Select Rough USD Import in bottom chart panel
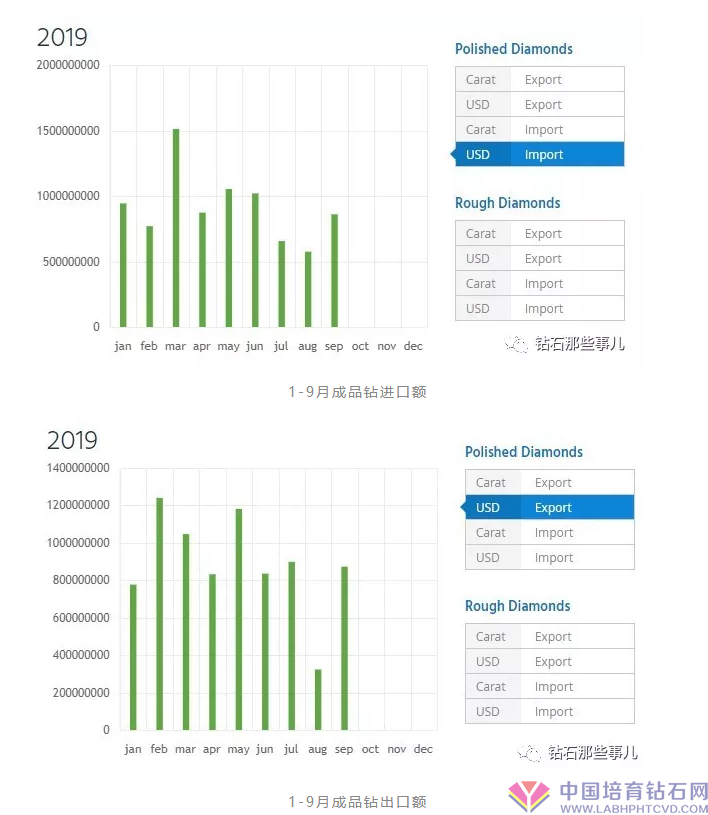 click(549, 711)
